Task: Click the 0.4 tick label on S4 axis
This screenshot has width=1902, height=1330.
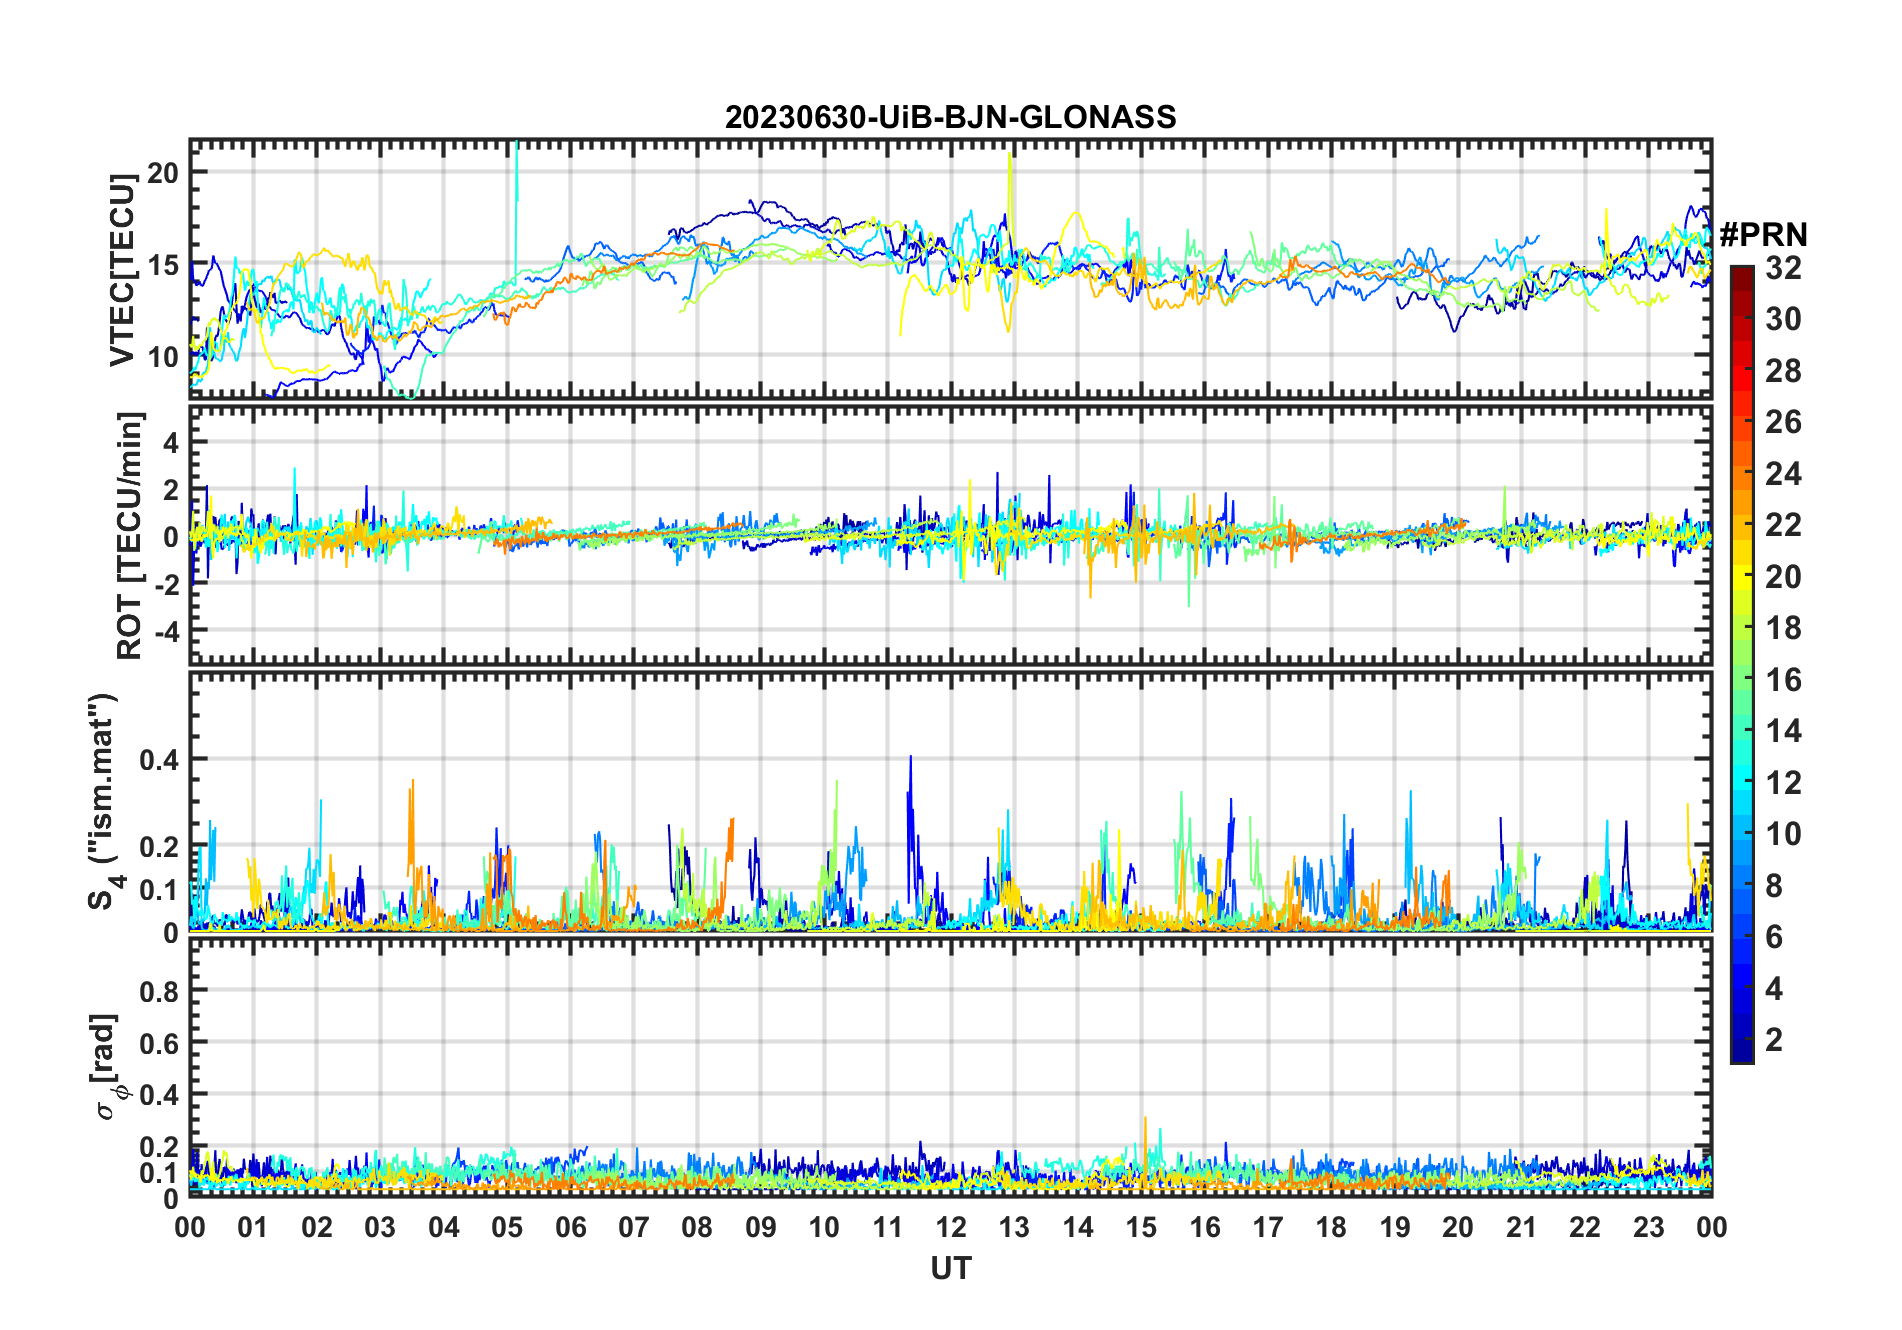Action: click(x=159, y=760)
